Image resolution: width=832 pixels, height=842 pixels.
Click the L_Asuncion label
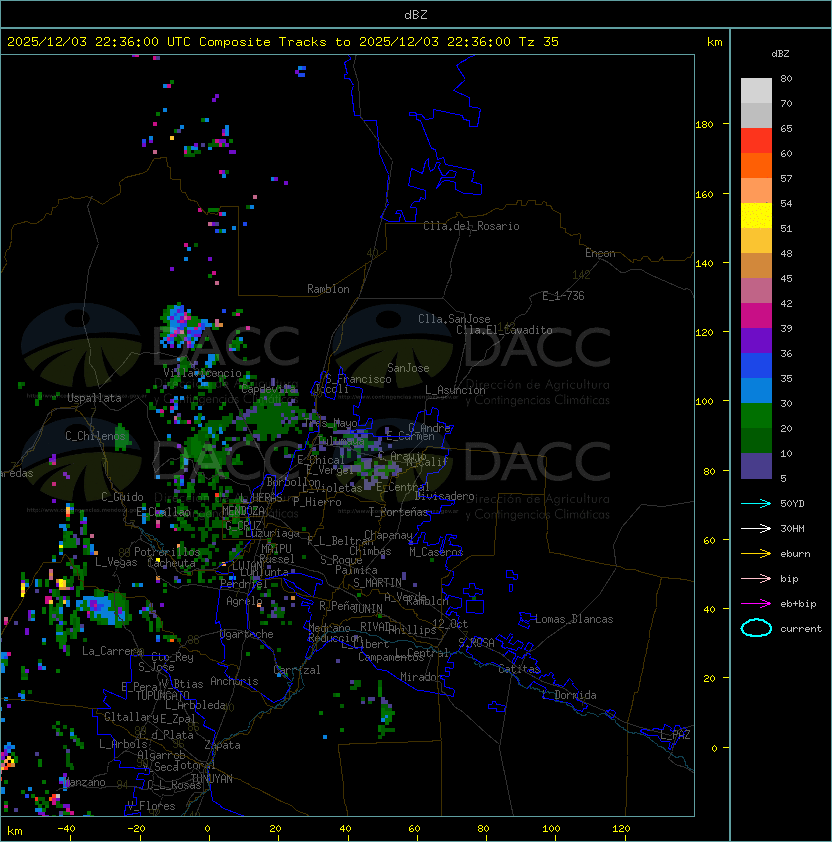455,390
